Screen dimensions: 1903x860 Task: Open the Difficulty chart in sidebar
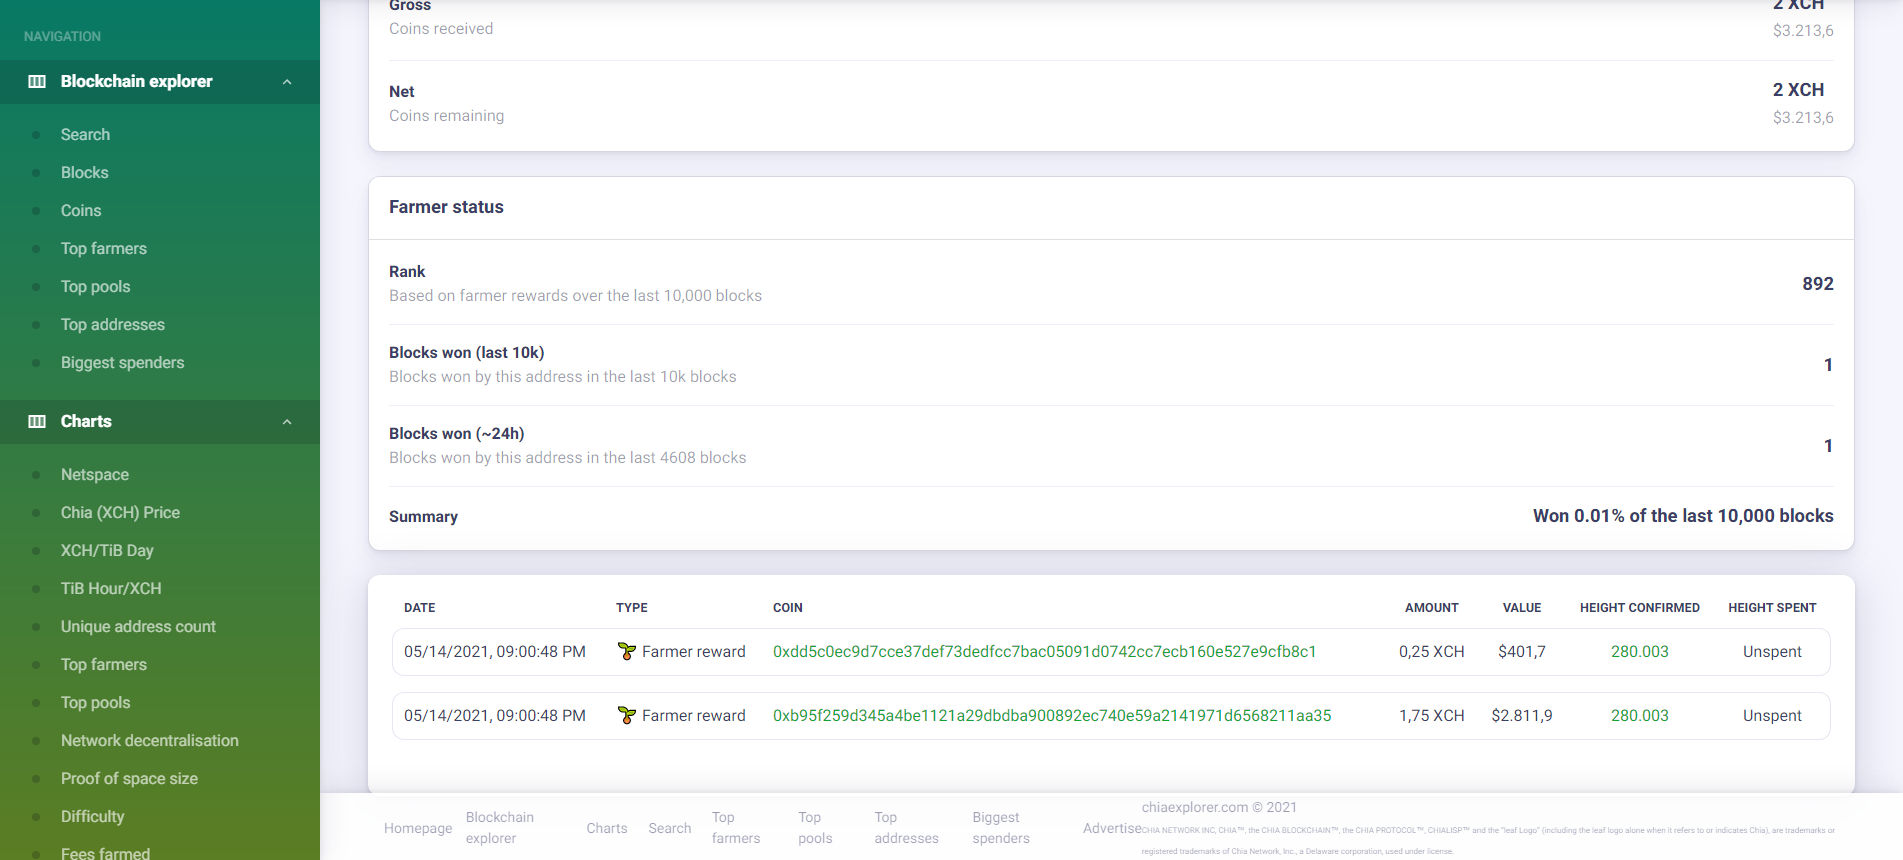coord(93,816)
